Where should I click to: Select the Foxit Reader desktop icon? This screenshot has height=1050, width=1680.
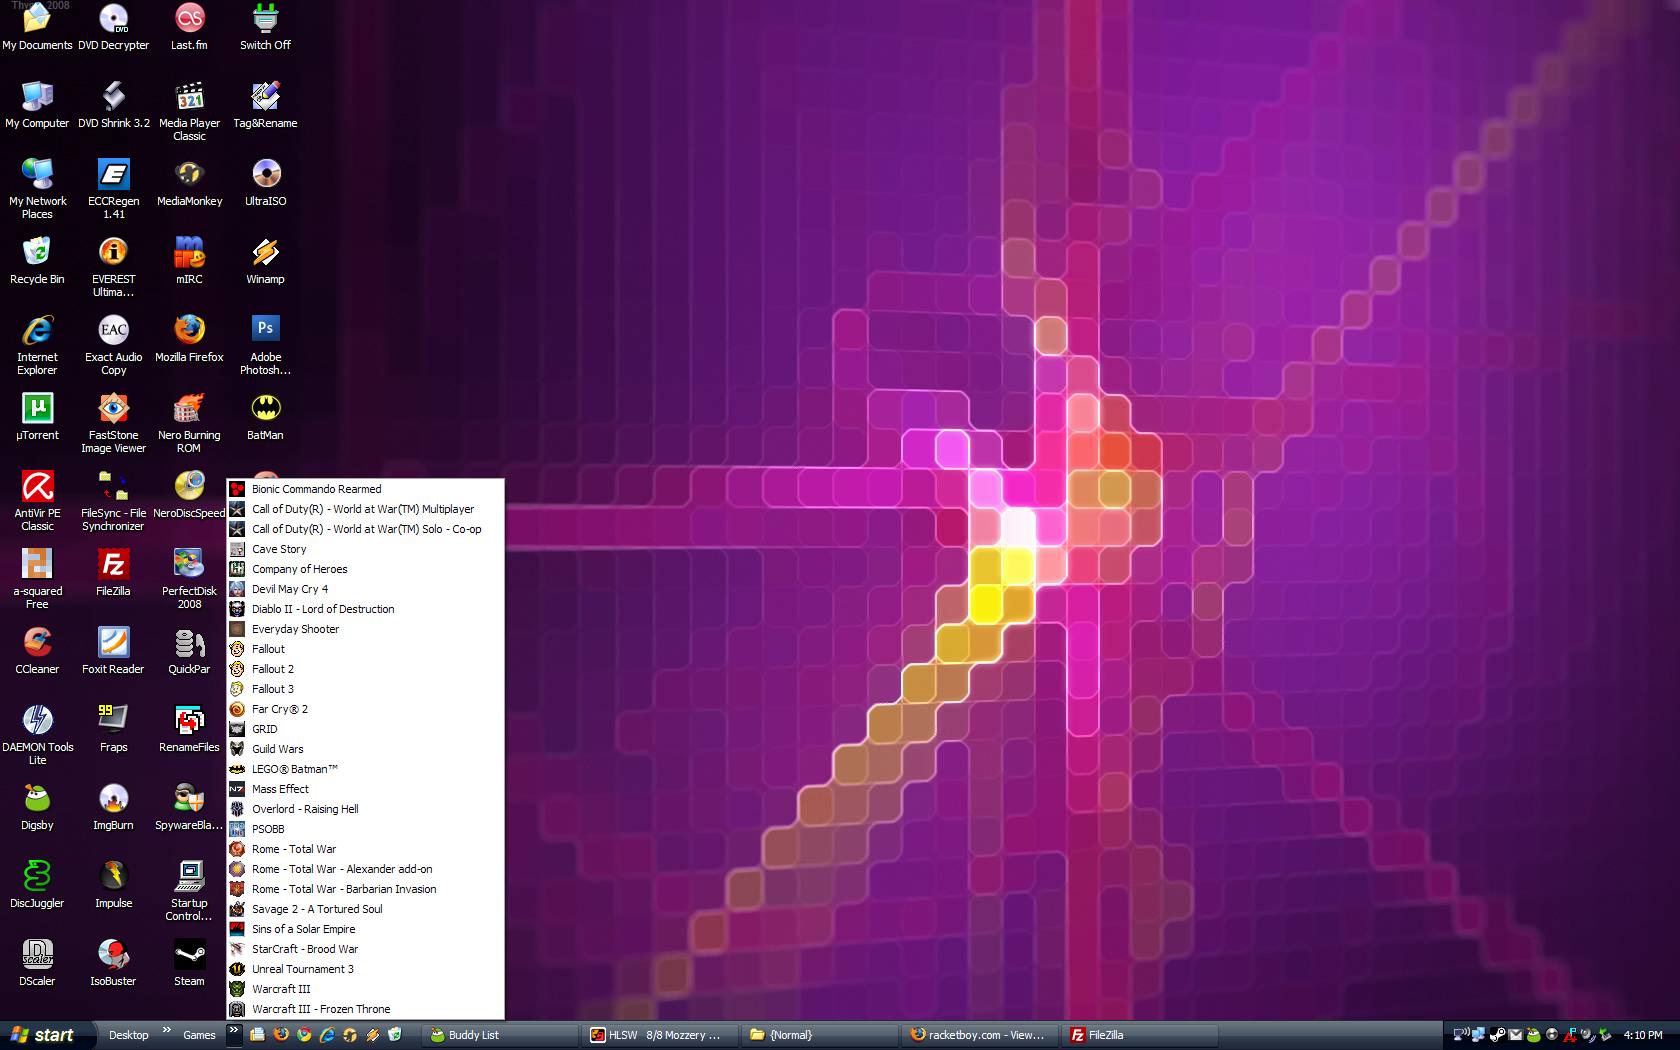113,650
